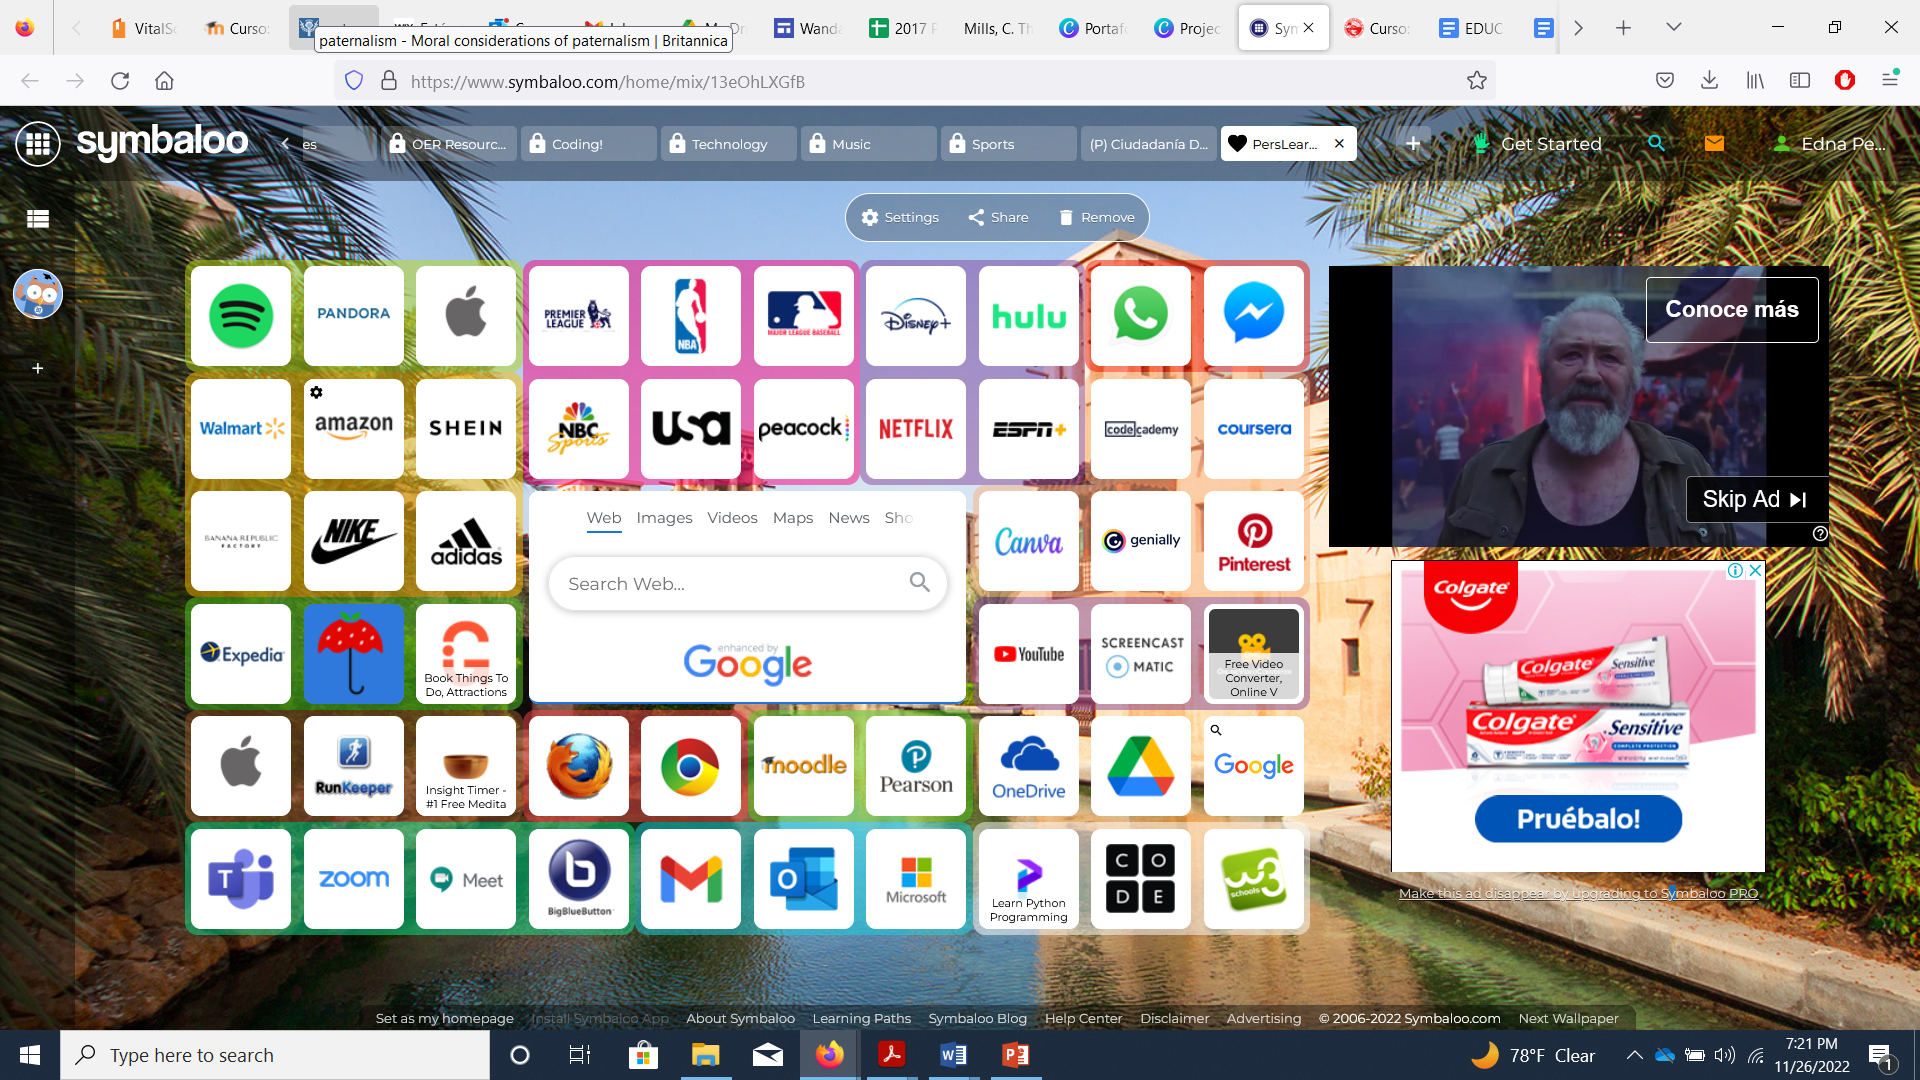
Task: Open the Walmart tile
Action: pyautogui.click(x=241, y=428)
